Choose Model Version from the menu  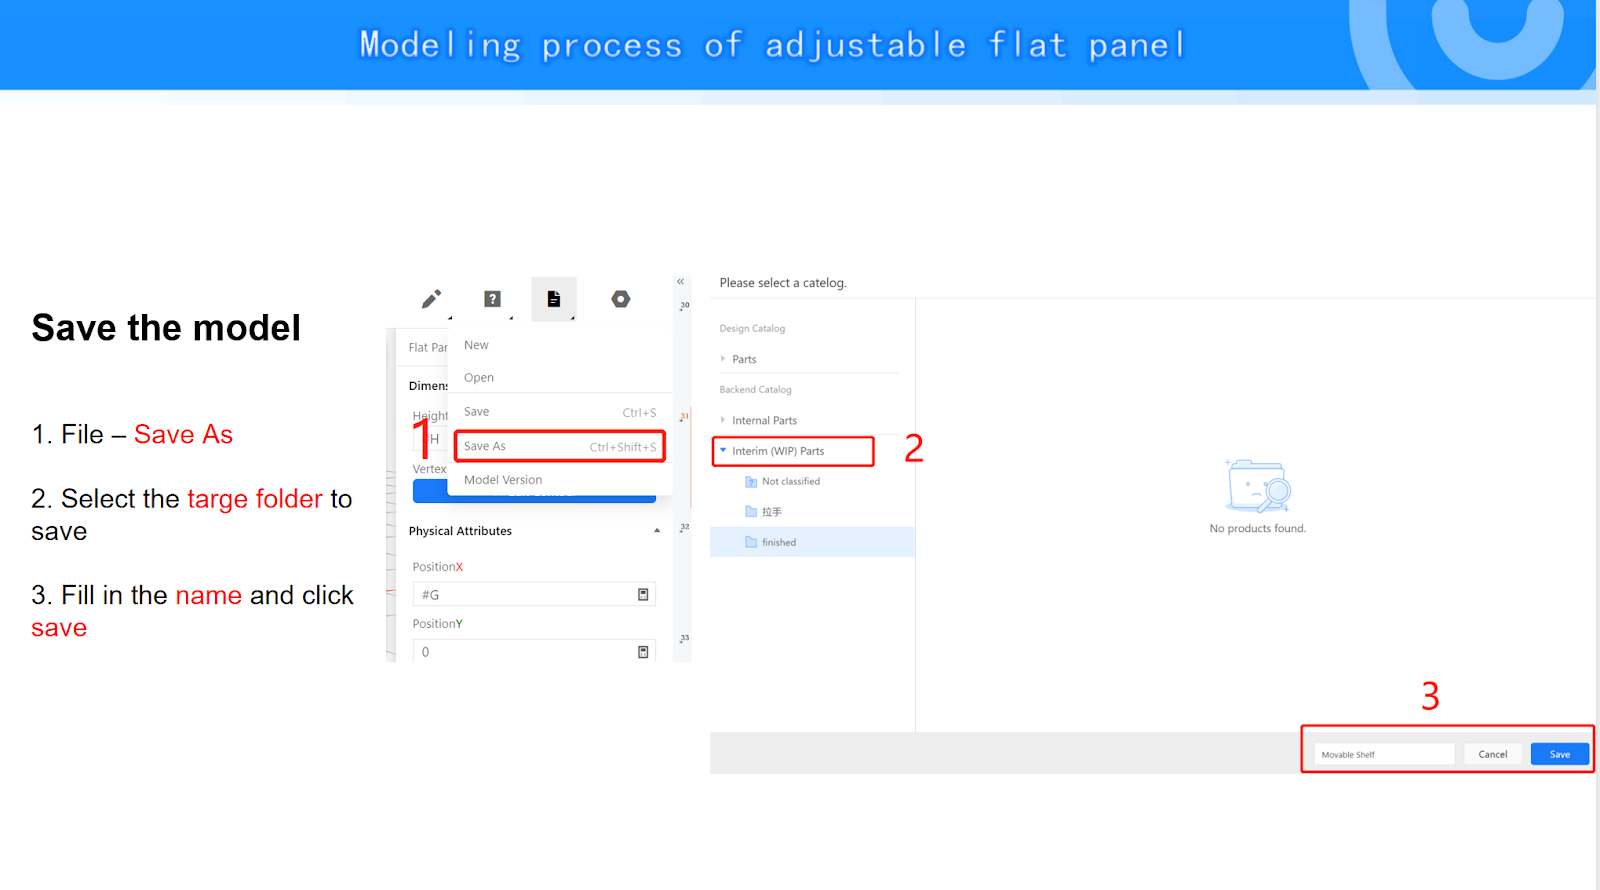tap(503, 480)
